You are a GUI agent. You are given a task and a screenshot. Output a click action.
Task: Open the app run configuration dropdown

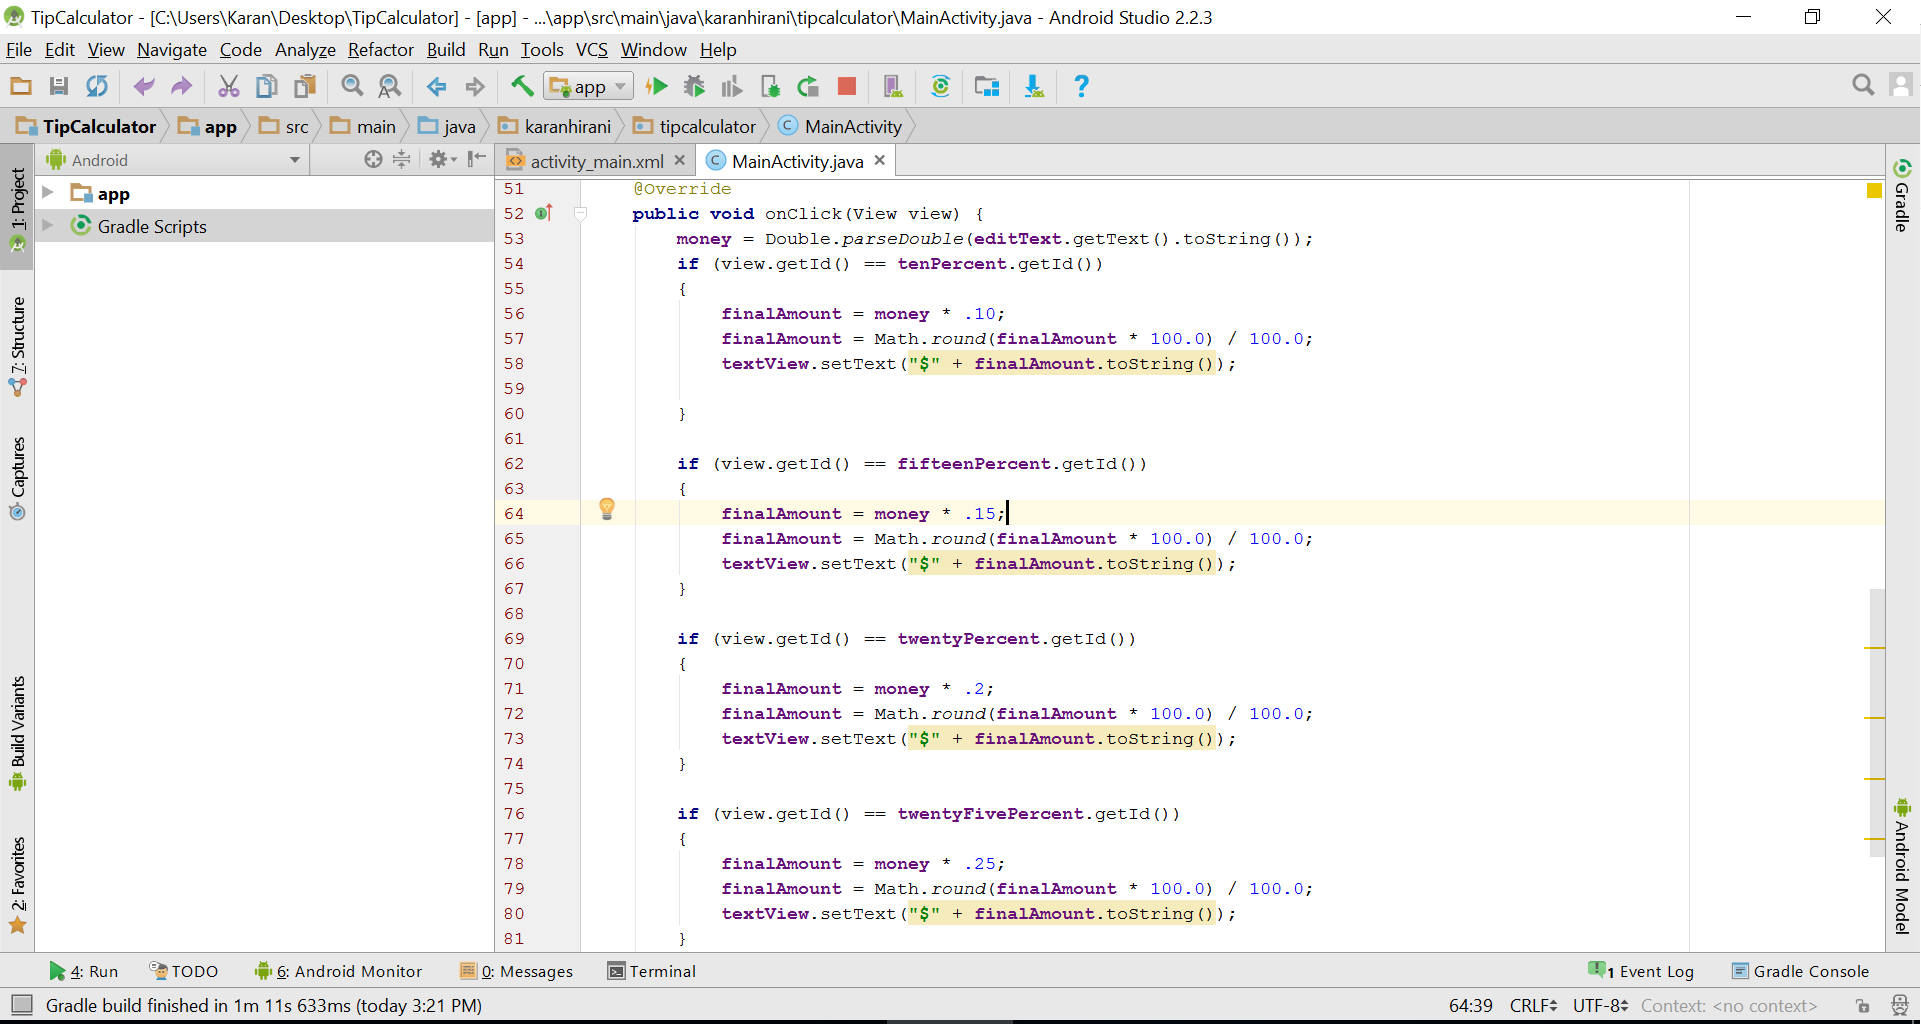[589, 87]
